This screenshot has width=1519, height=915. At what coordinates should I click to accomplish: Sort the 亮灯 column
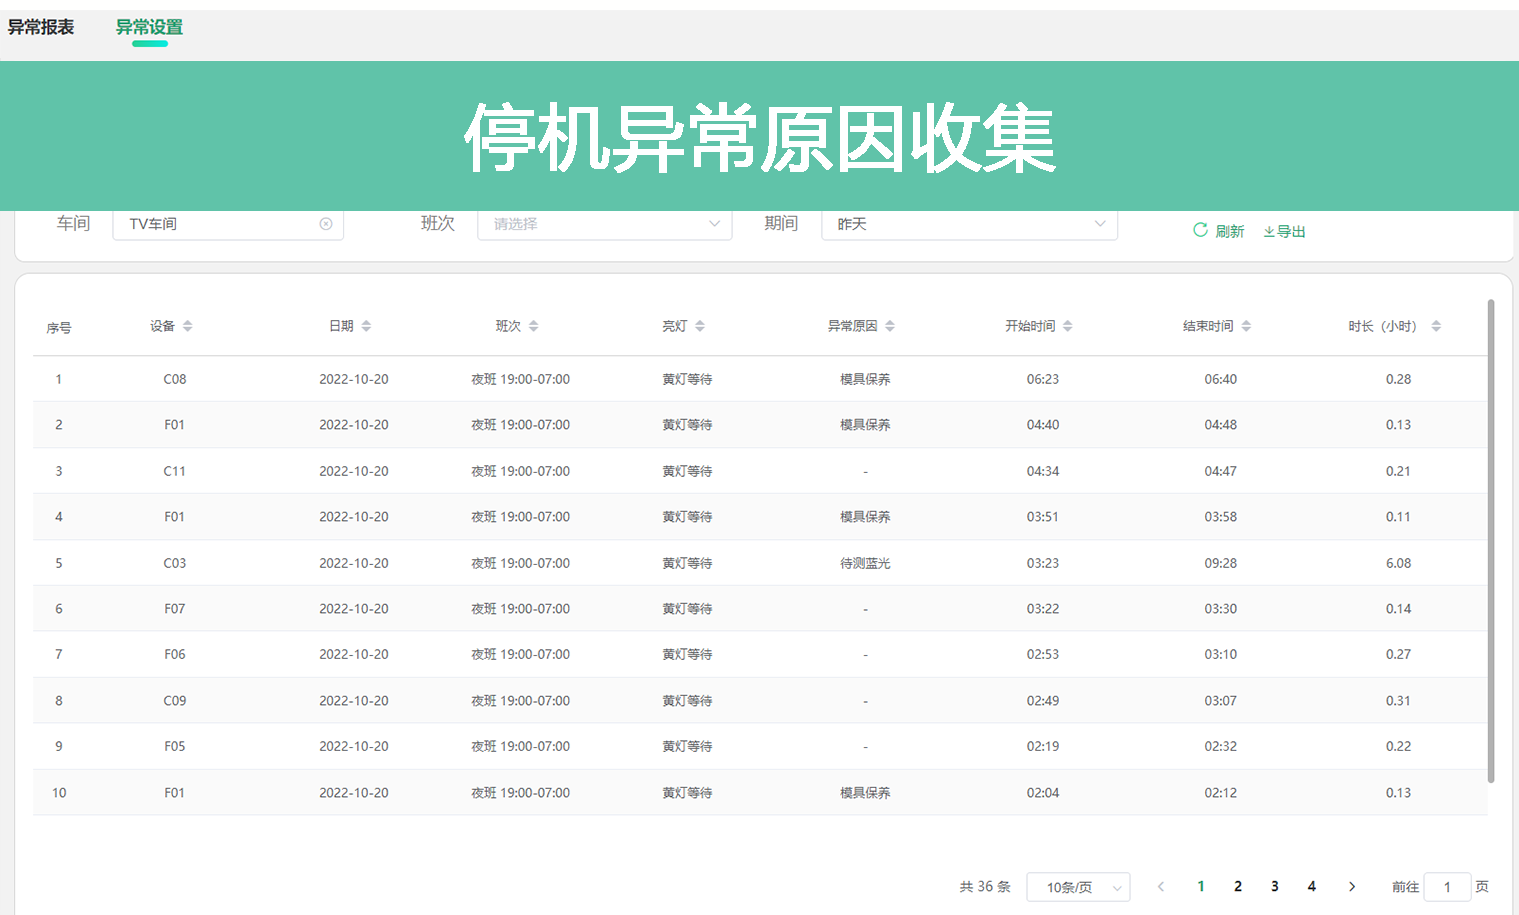point(700,325)
